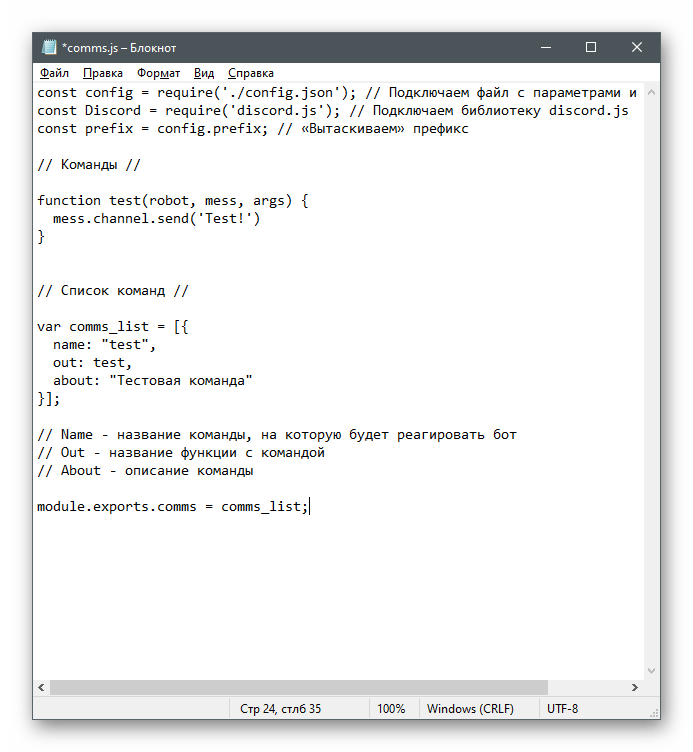Screen dimensions: 693x752
Task: Click the horizontal scrollbar right arrow
Action: (634, 688)
